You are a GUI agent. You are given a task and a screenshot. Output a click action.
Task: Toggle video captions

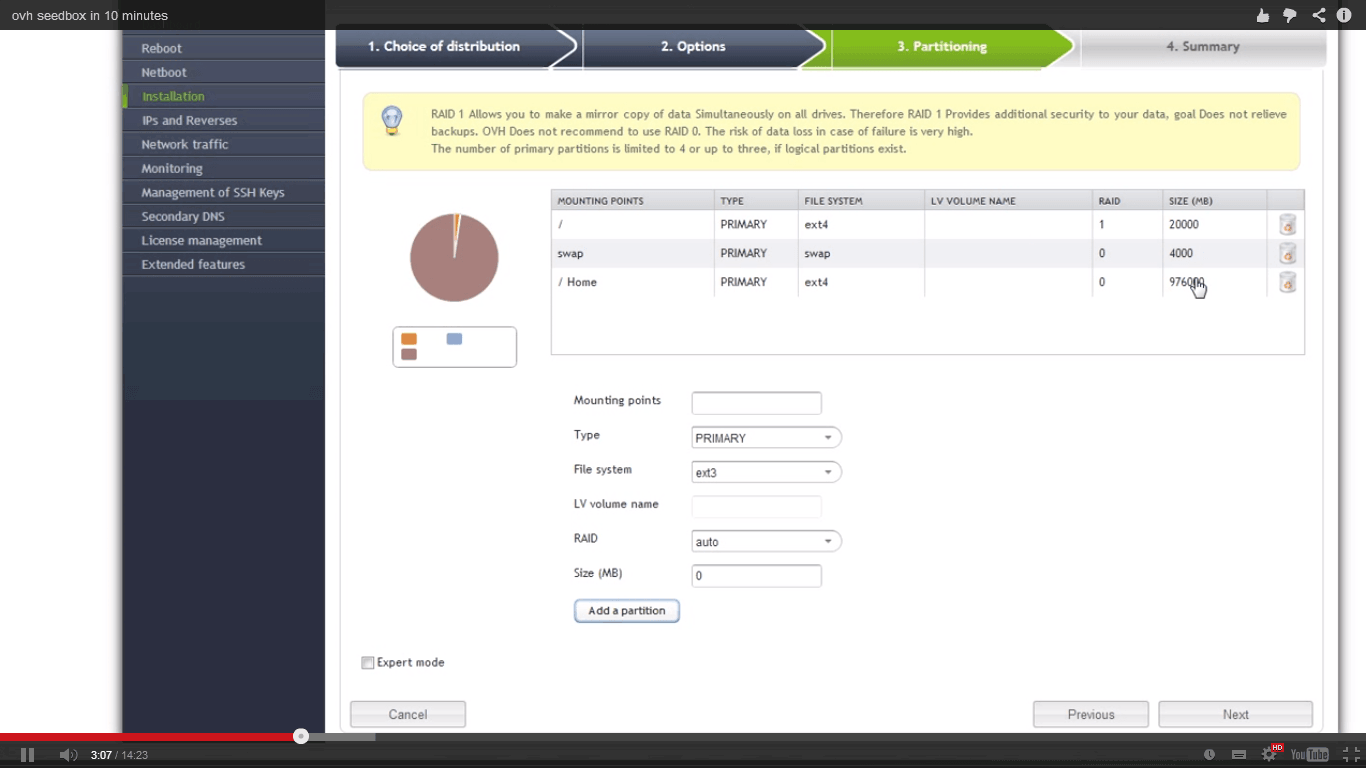pos(1239,755)
